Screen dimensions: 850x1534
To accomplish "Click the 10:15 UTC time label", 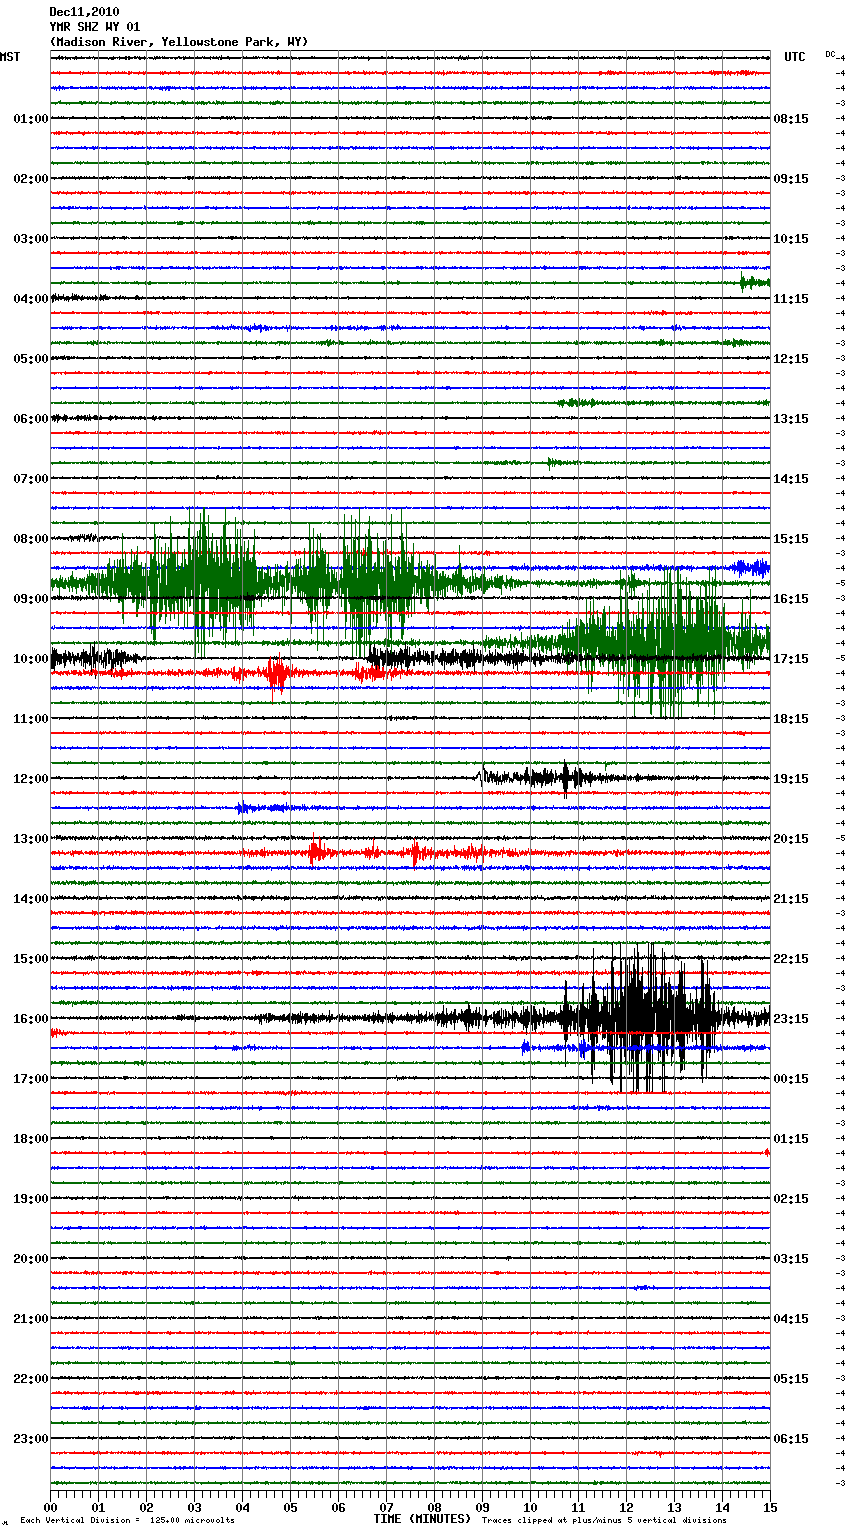I will pyautogui.click(x=791, y=239).
